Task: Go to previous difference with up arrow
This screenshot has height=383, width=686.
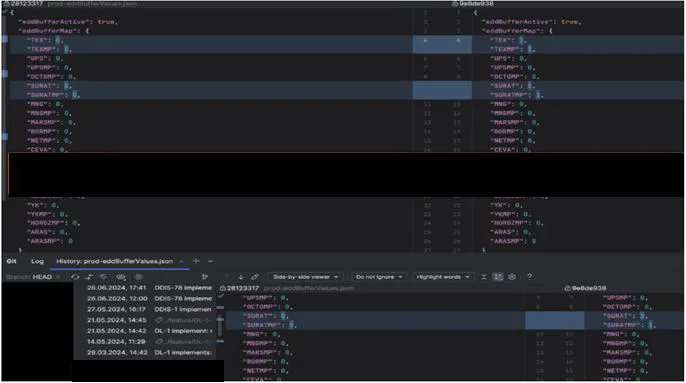Action: click(x=227, y=277)
